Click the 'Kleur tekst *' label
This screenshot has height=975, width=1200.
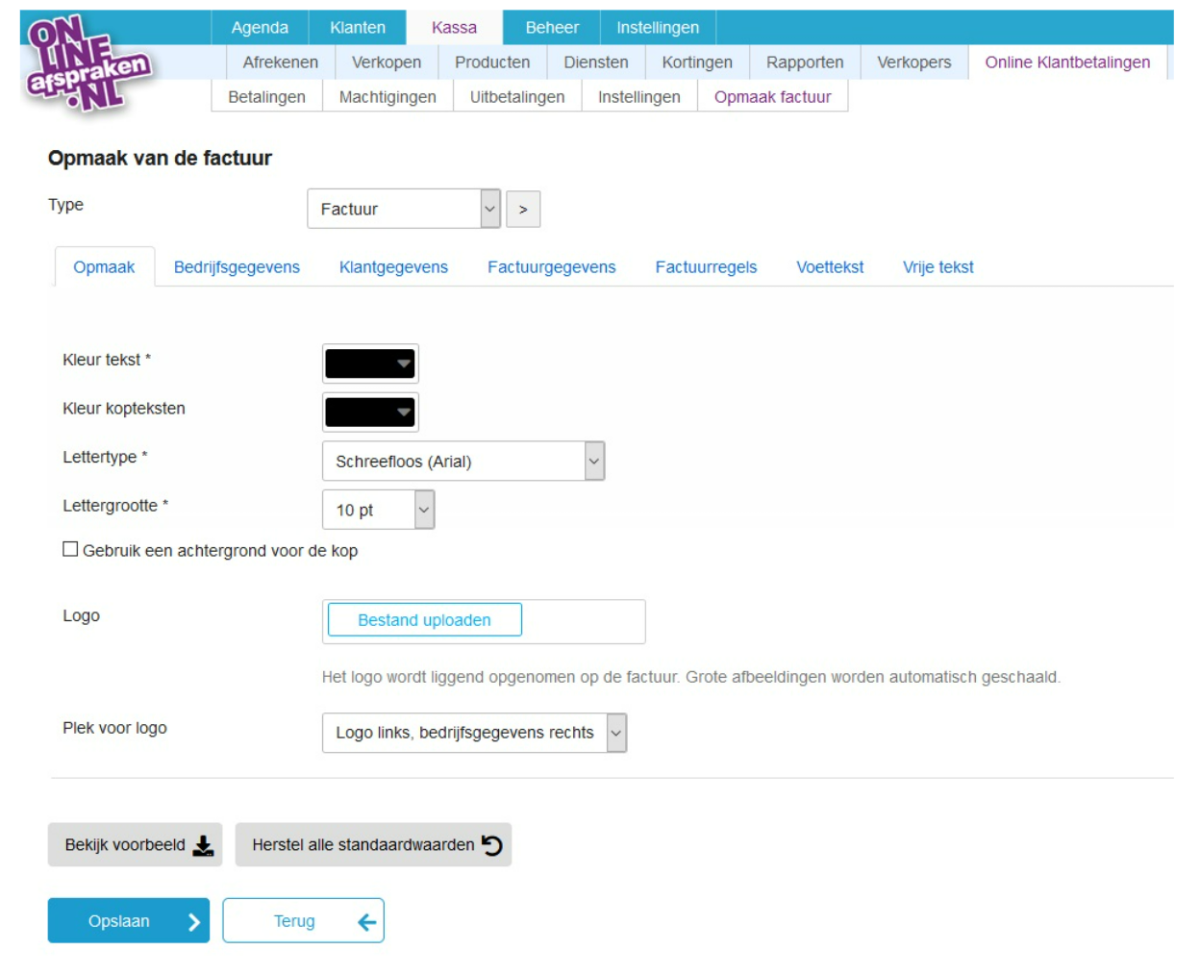(106, 359)
